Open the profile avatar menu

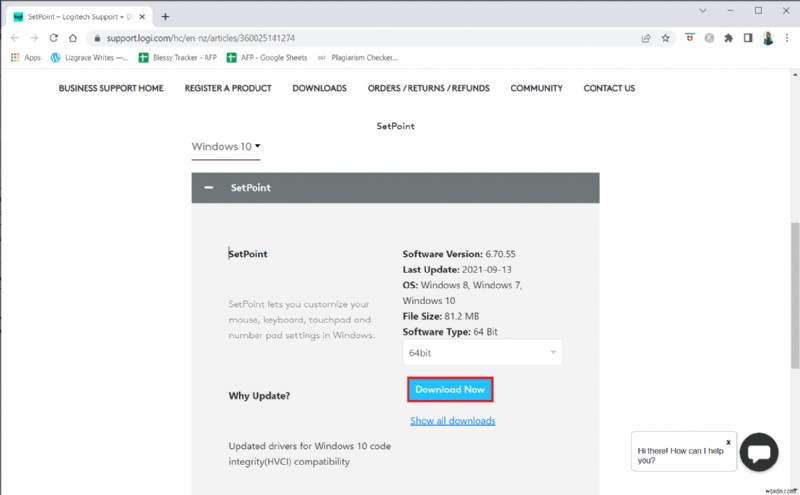768,38
